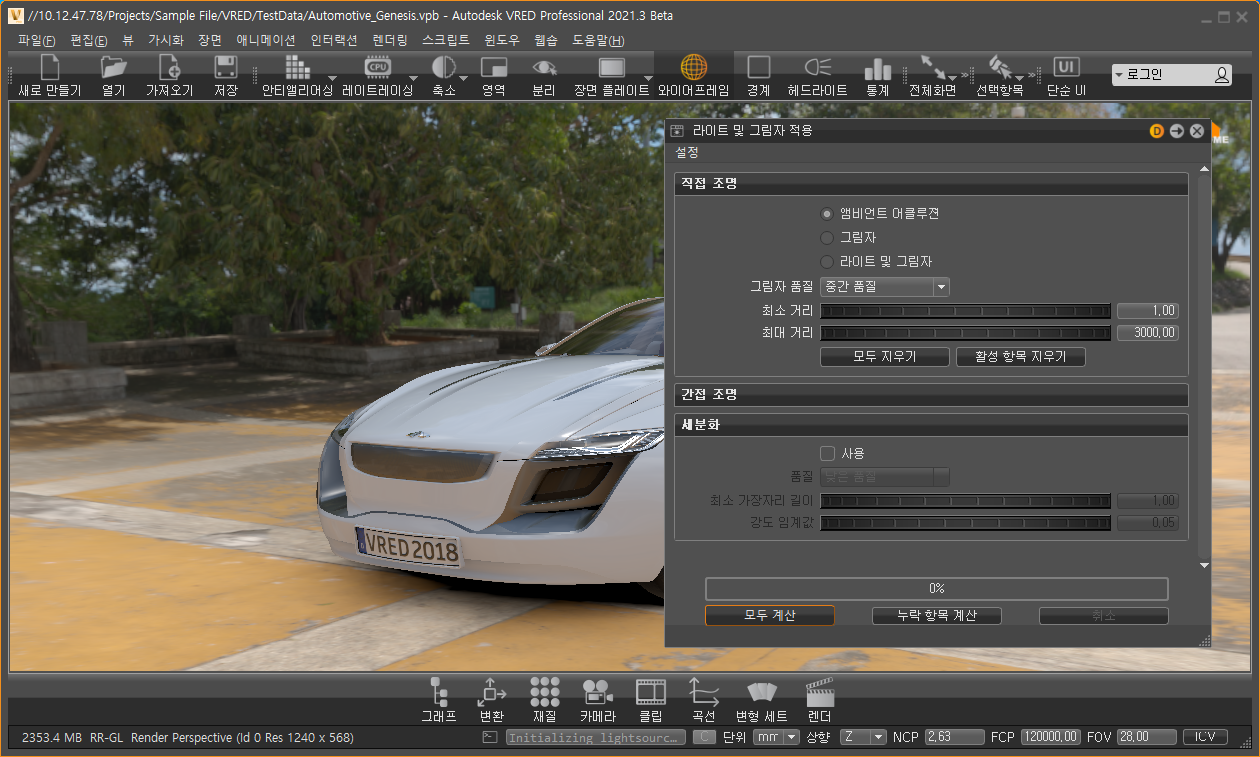Click the 저장 save icon
Viewport: 1260px width, 757px height.
click(x=225, y=75)
